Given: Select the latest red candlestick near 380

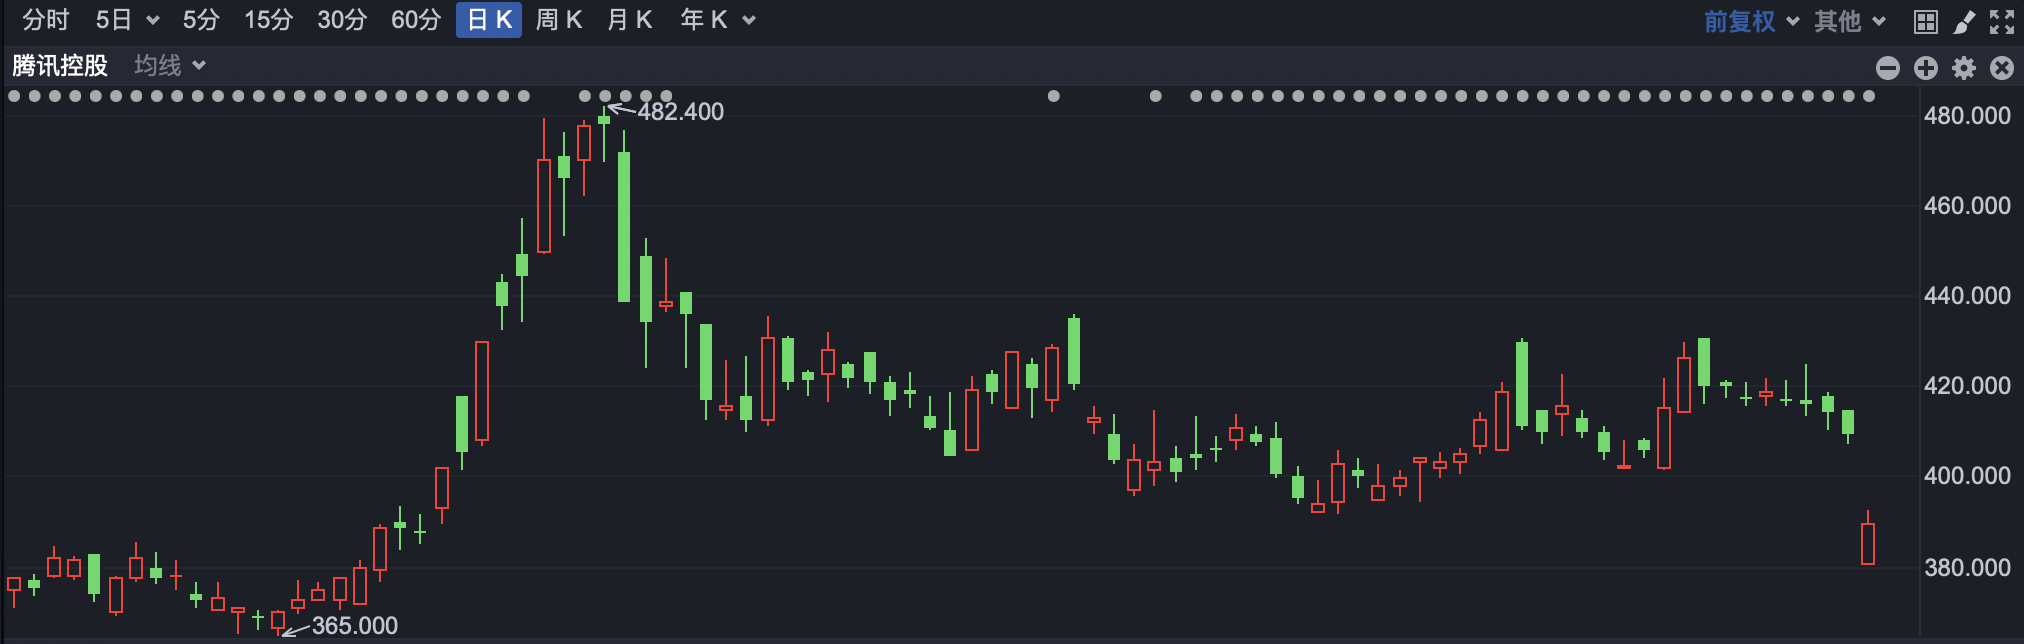Looking at the screenshot, I should coord(1868,540).
